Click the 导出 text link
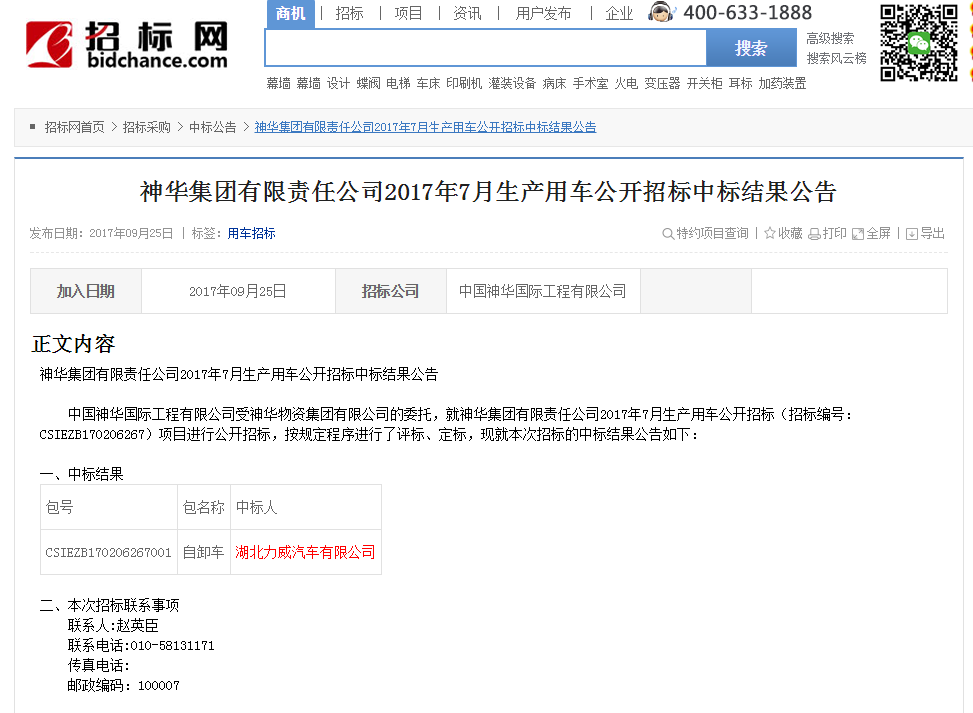Screen dimensions: 973x713 [x=933, y=233]
